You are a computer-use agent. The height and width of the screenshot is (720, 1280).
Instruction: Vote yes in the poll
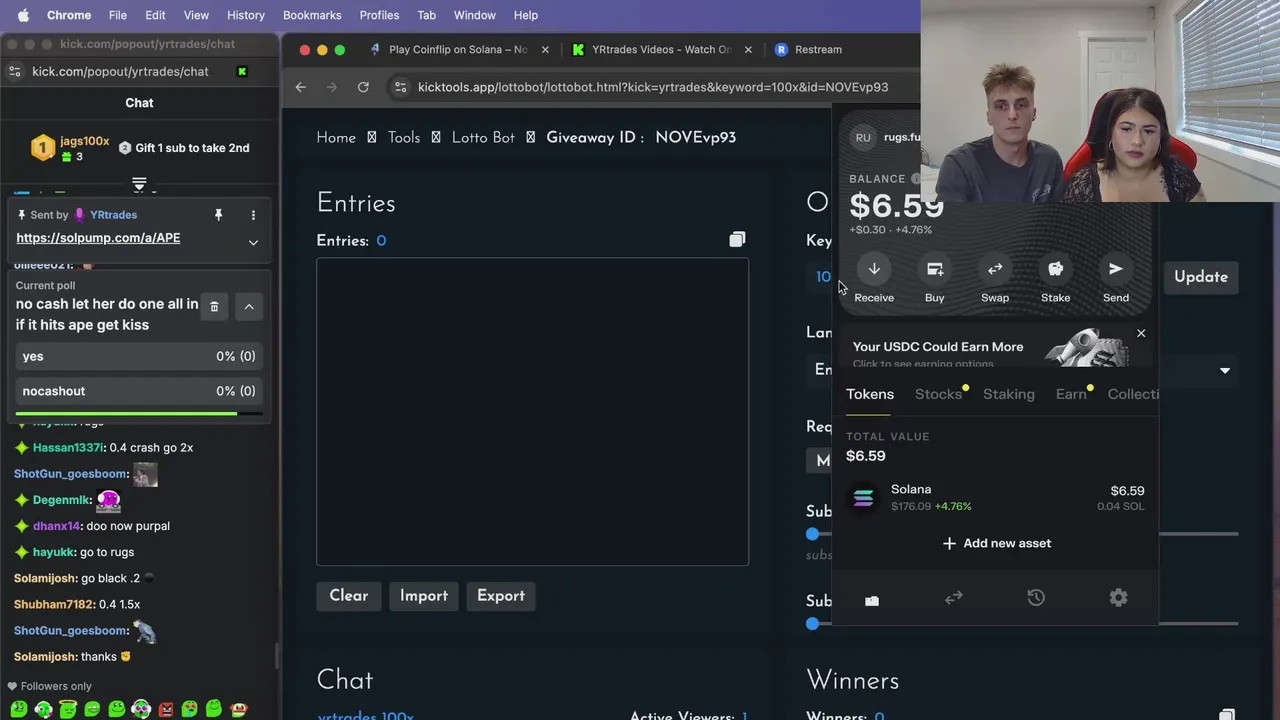[x=139, y=356]
